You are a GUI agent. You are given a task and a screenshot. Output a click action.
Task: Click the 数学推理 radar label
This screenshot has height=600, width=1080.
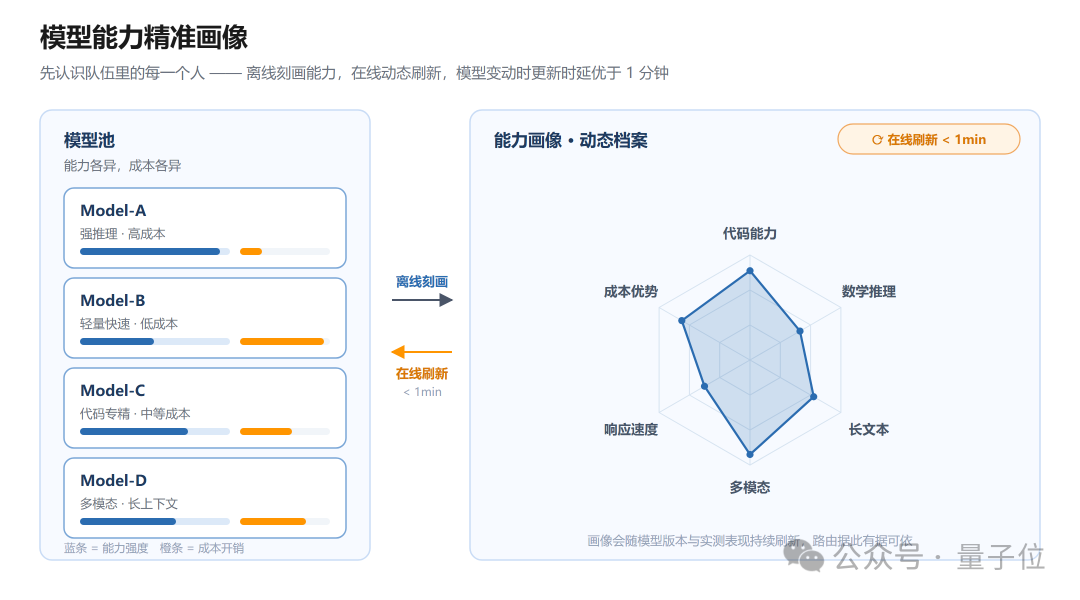click(x=869, y=291)
